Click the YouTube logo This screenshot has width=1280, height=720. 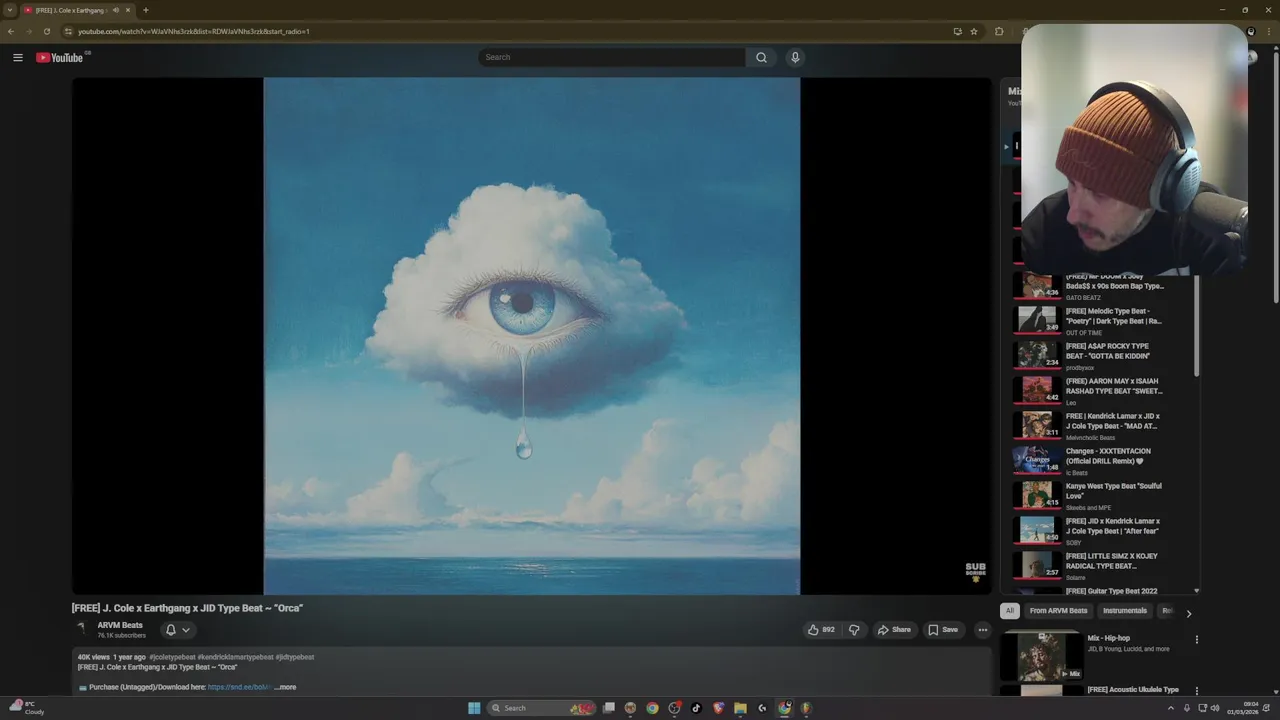[x=60, y=57]
